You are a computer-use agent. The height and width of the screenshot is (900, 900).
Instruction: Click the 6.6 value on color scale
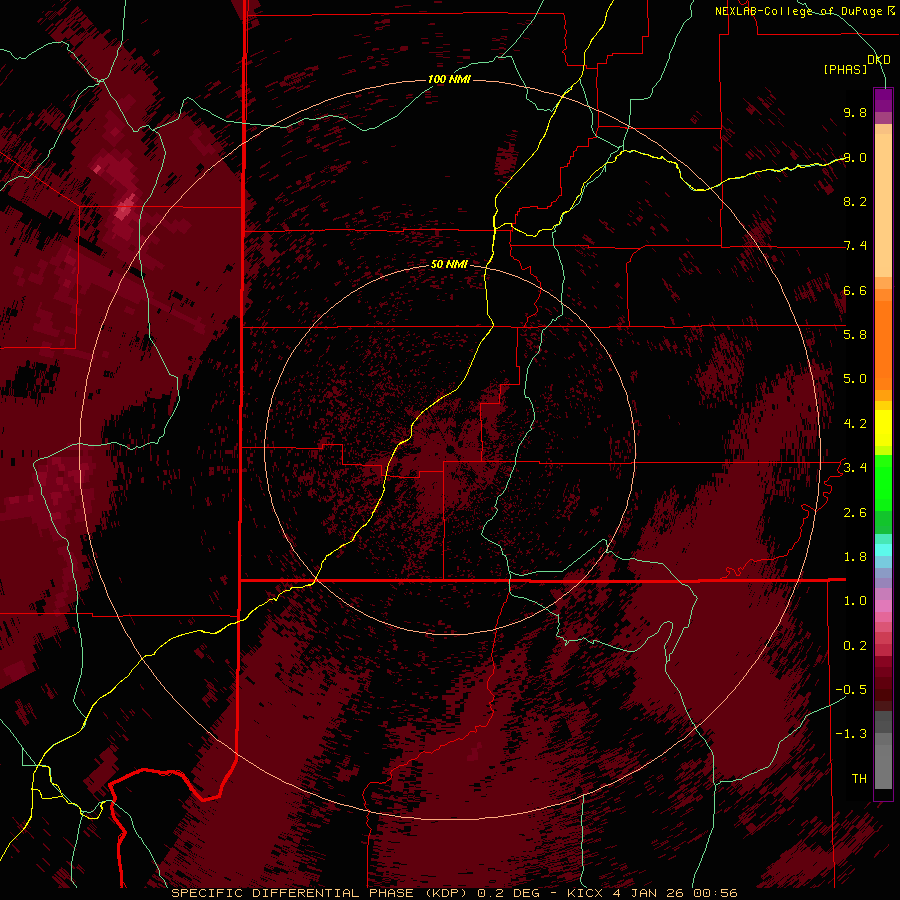coord(855,290)
